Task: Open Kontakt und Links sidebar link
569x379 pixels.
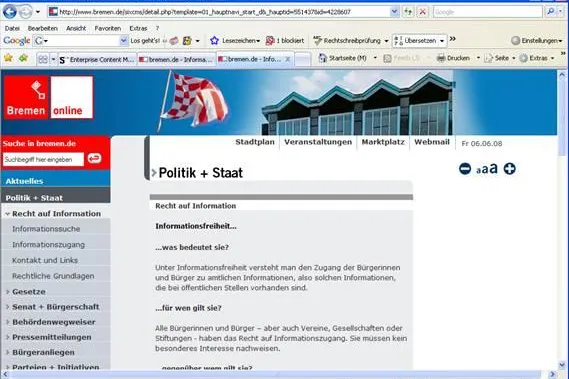Action: pos(45,260)
